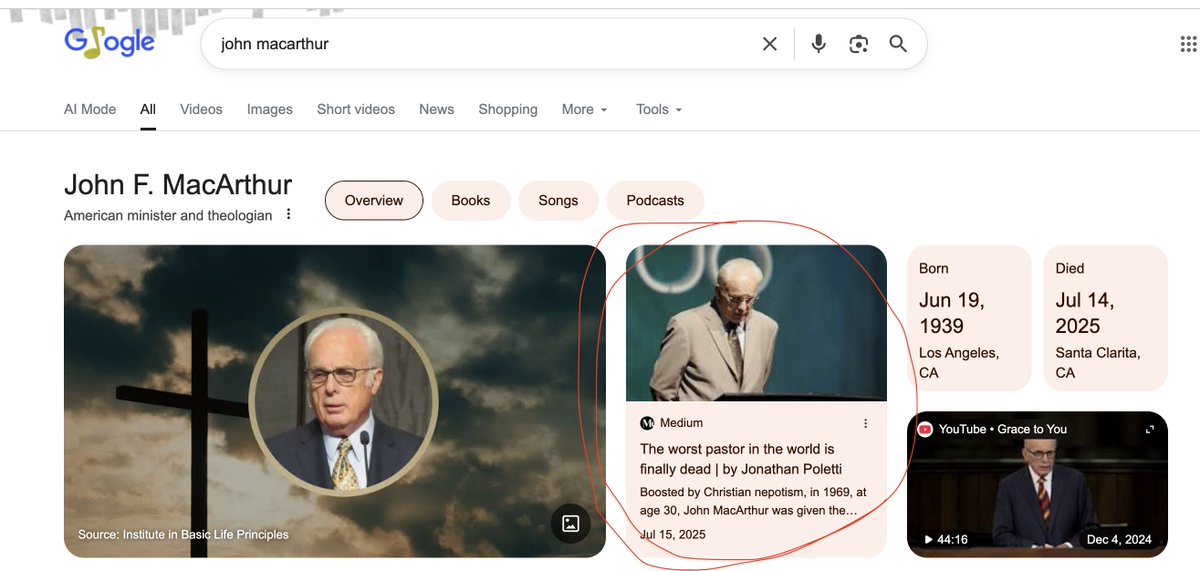Open 'The worst pastor in the world' article link
Image resolution: width=1200 pixels, height=571 pixels.
[x=741, y=459]
